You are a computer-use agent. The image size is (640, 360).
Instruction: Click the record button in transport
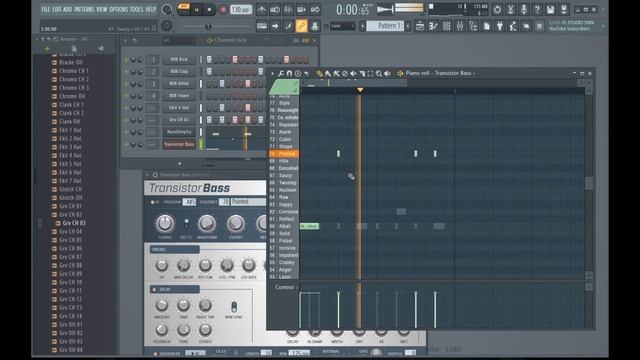coord(223,9)
